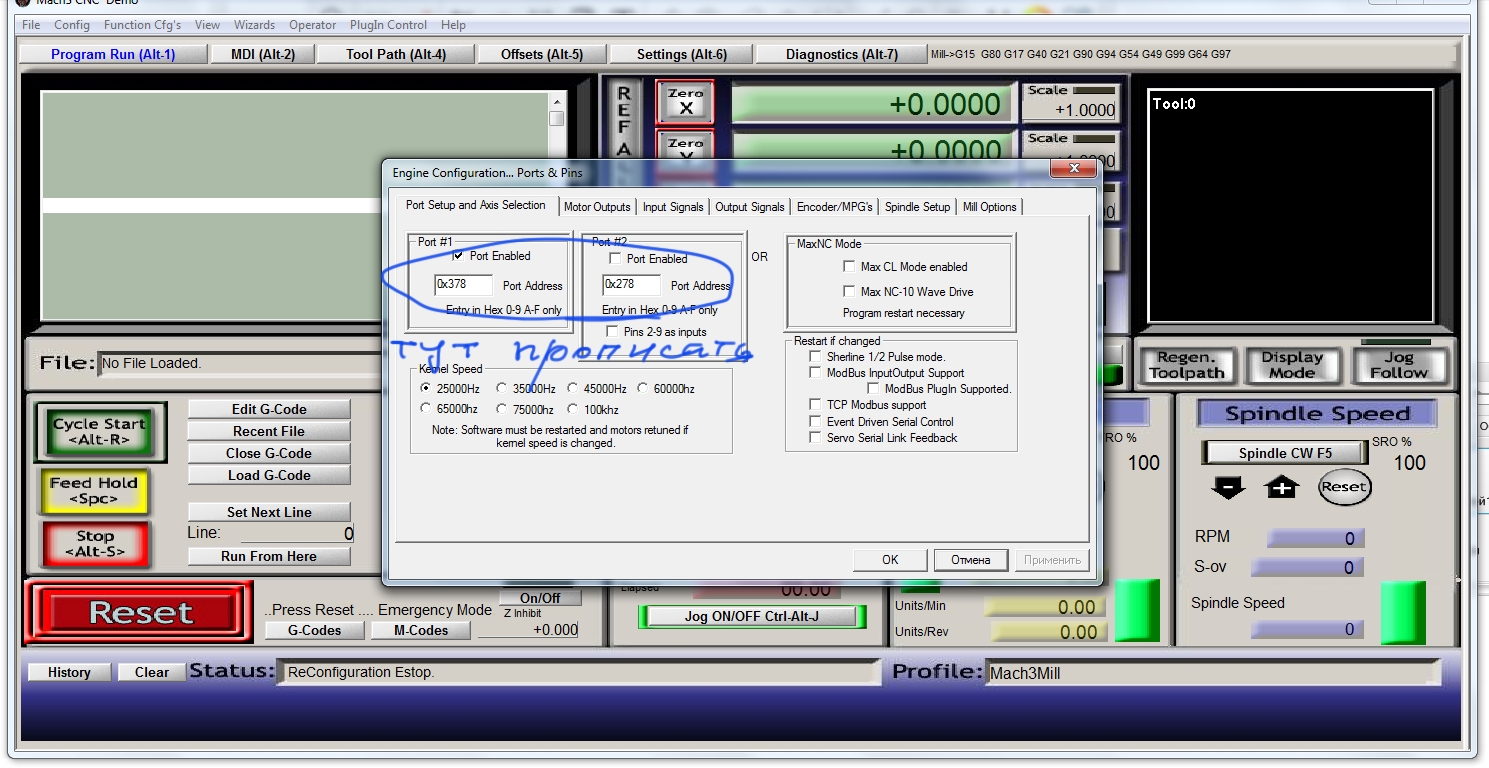Screen dimensions: 1489x768
Task: Confirm dialog with OK button
Action: tap(890, 560)
